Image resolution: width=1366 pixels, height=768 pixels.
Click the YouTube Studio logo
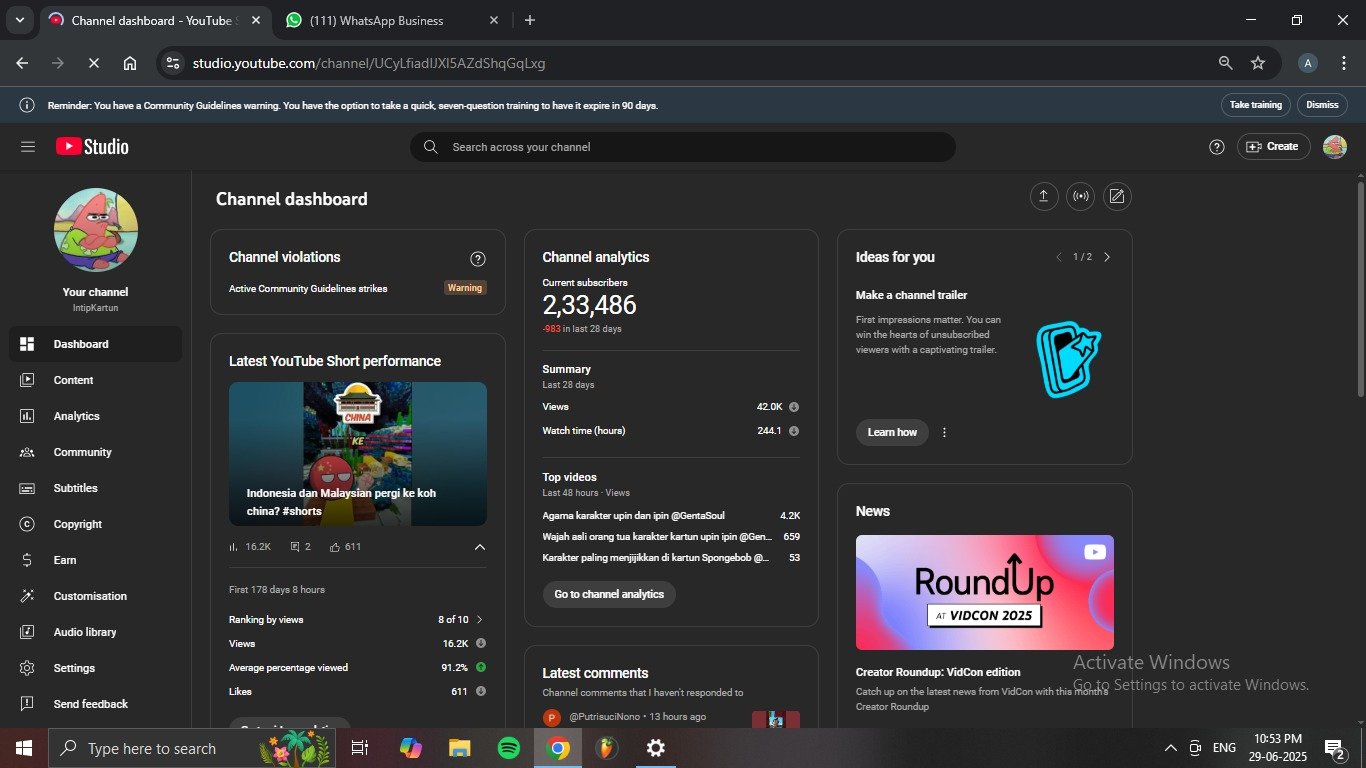pyautogui.click(x=92, y=147)
